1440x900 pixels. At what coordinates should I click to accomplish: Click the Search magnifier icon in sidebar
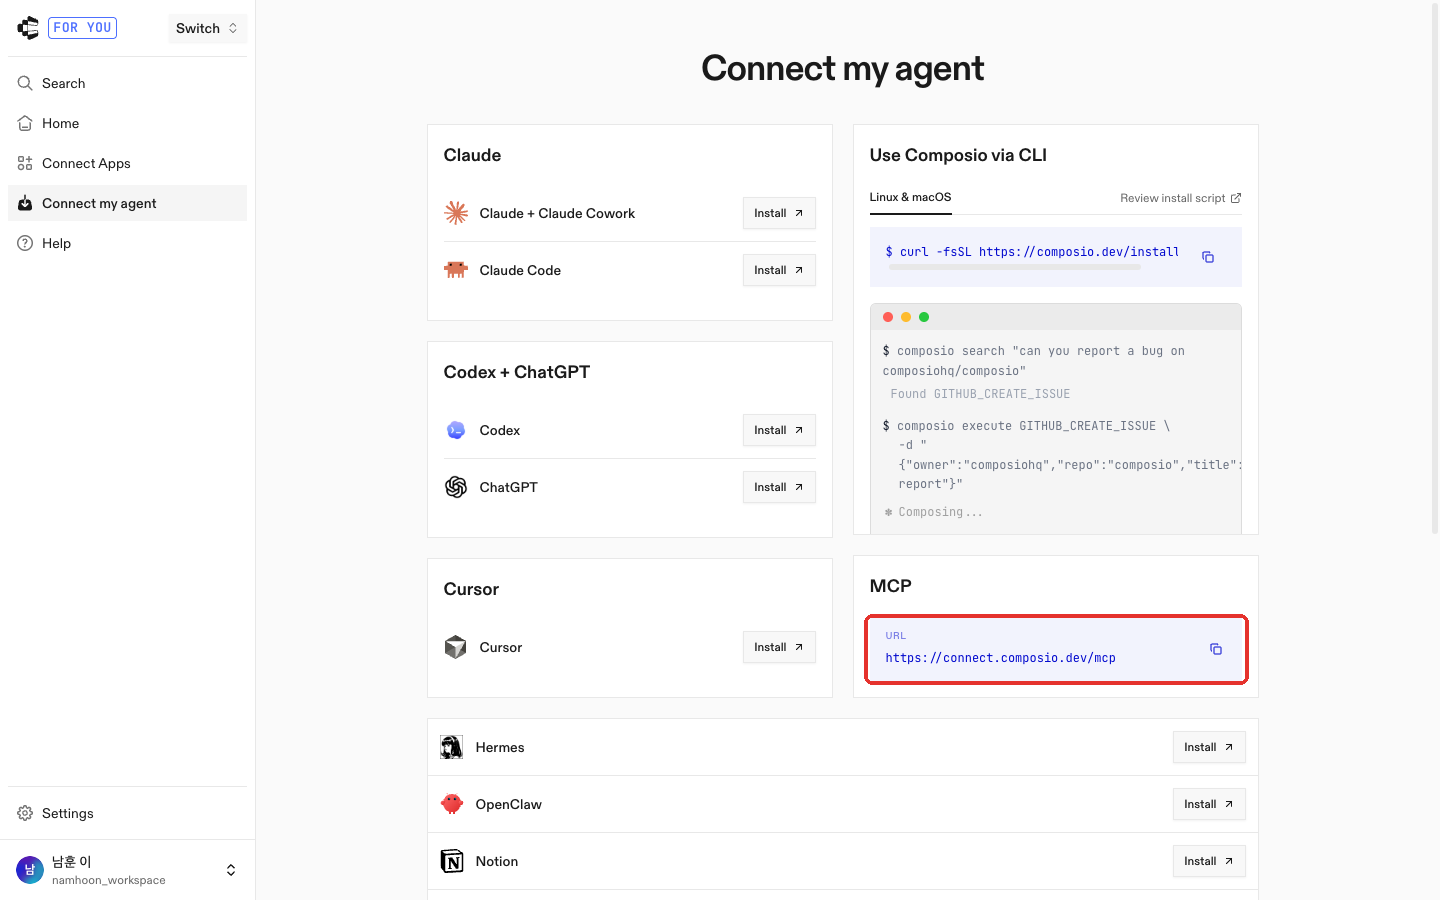coord(25,83)
